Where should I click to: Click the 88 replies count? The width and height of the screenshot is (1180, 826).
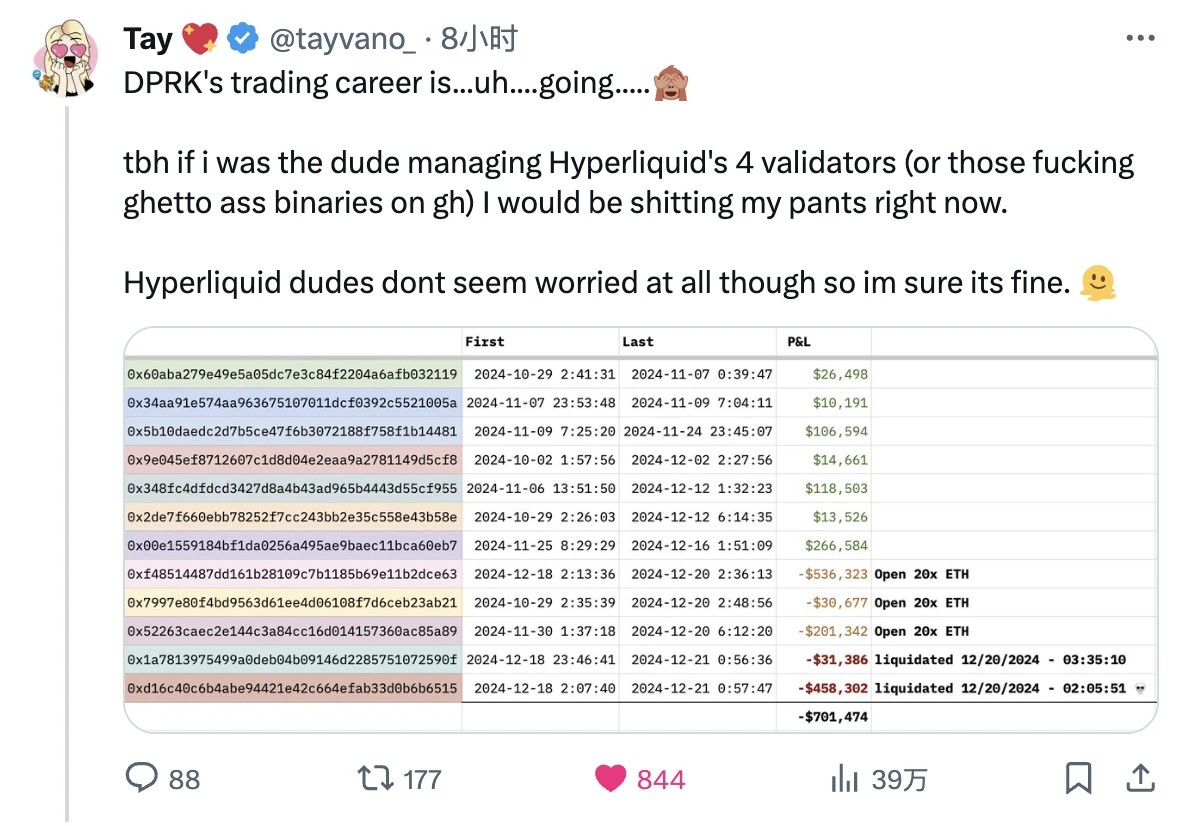[x=184, y=779]
